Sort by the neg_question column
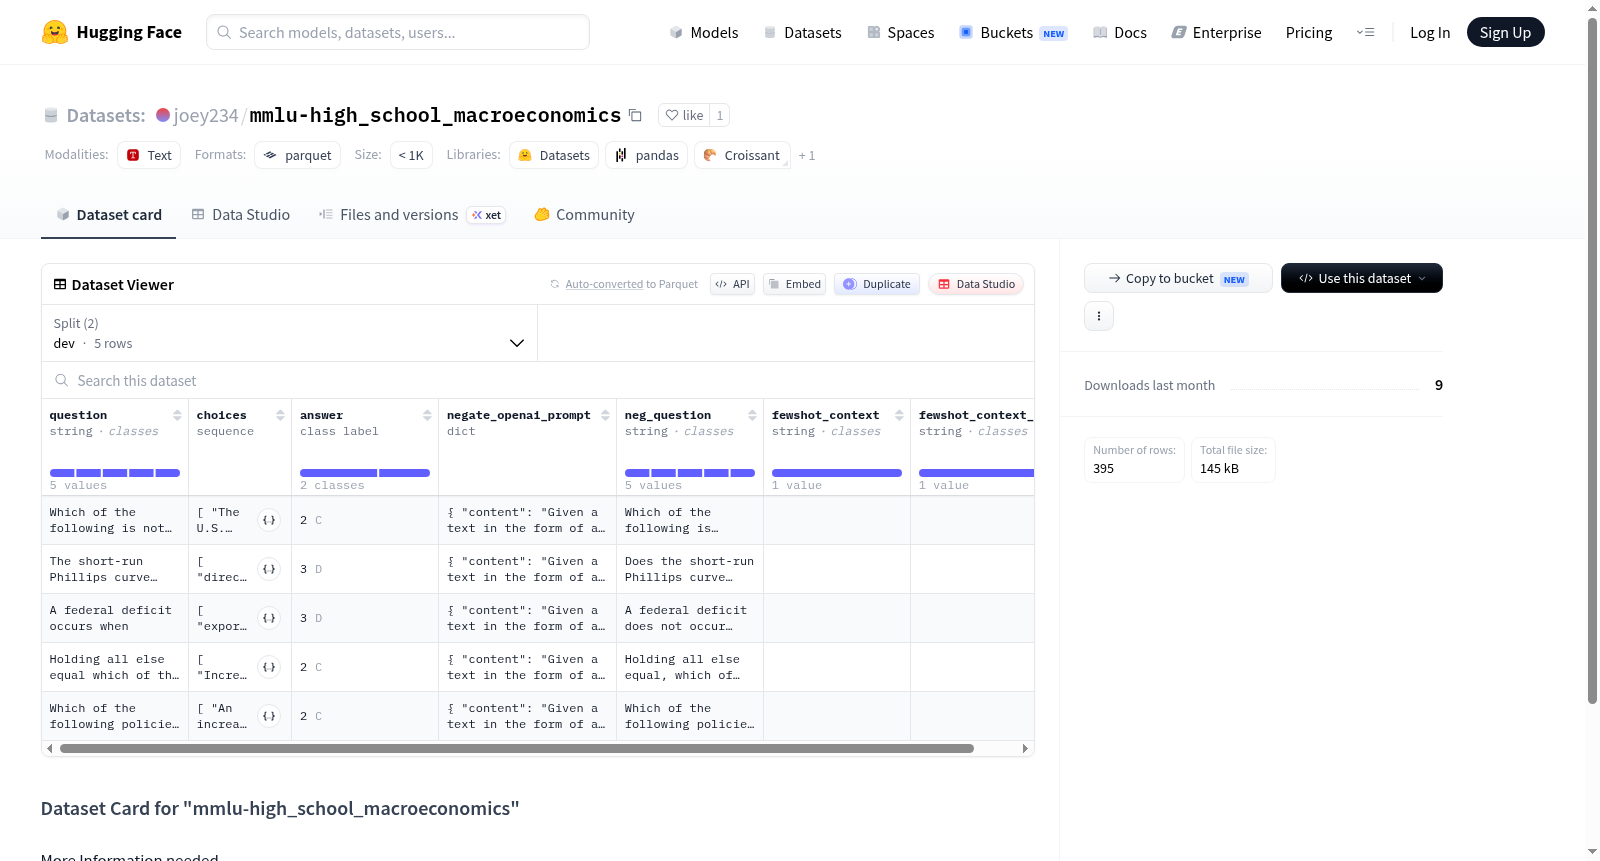The width and height of the screenshot is (1600, 861). [x=752, y=415]
